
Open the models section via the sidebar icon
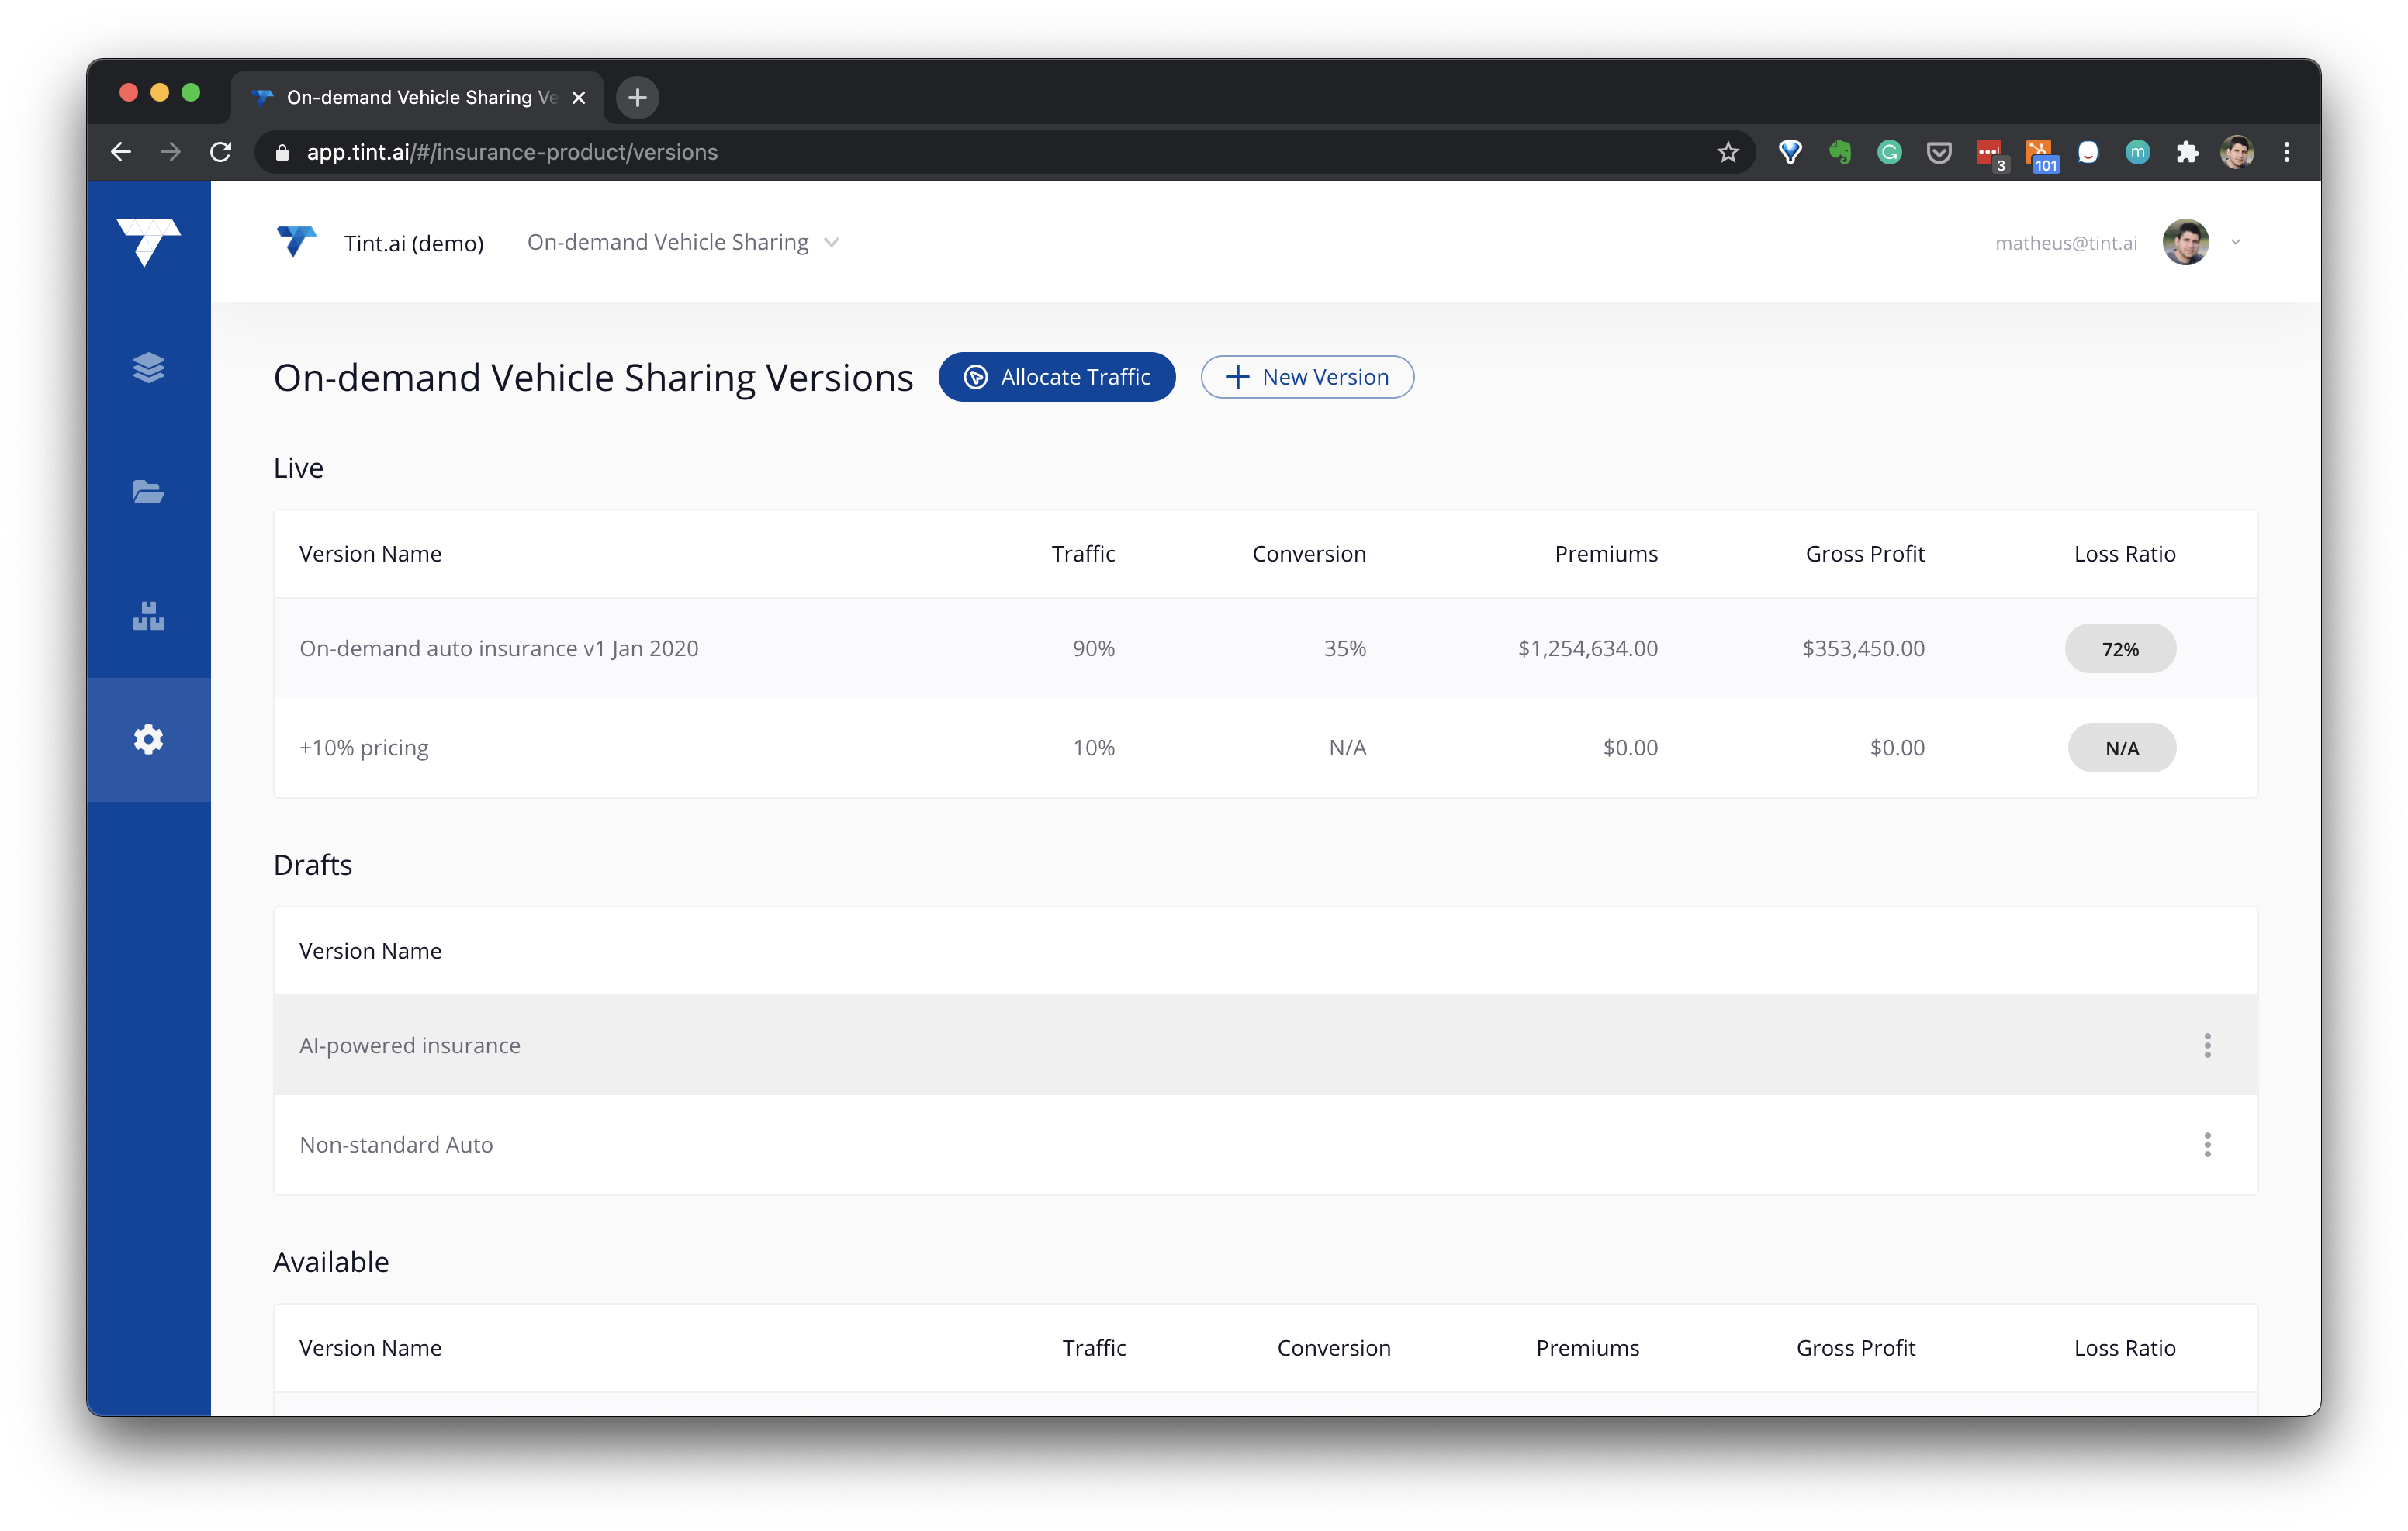pyautogui.click(x=148, y=616)
